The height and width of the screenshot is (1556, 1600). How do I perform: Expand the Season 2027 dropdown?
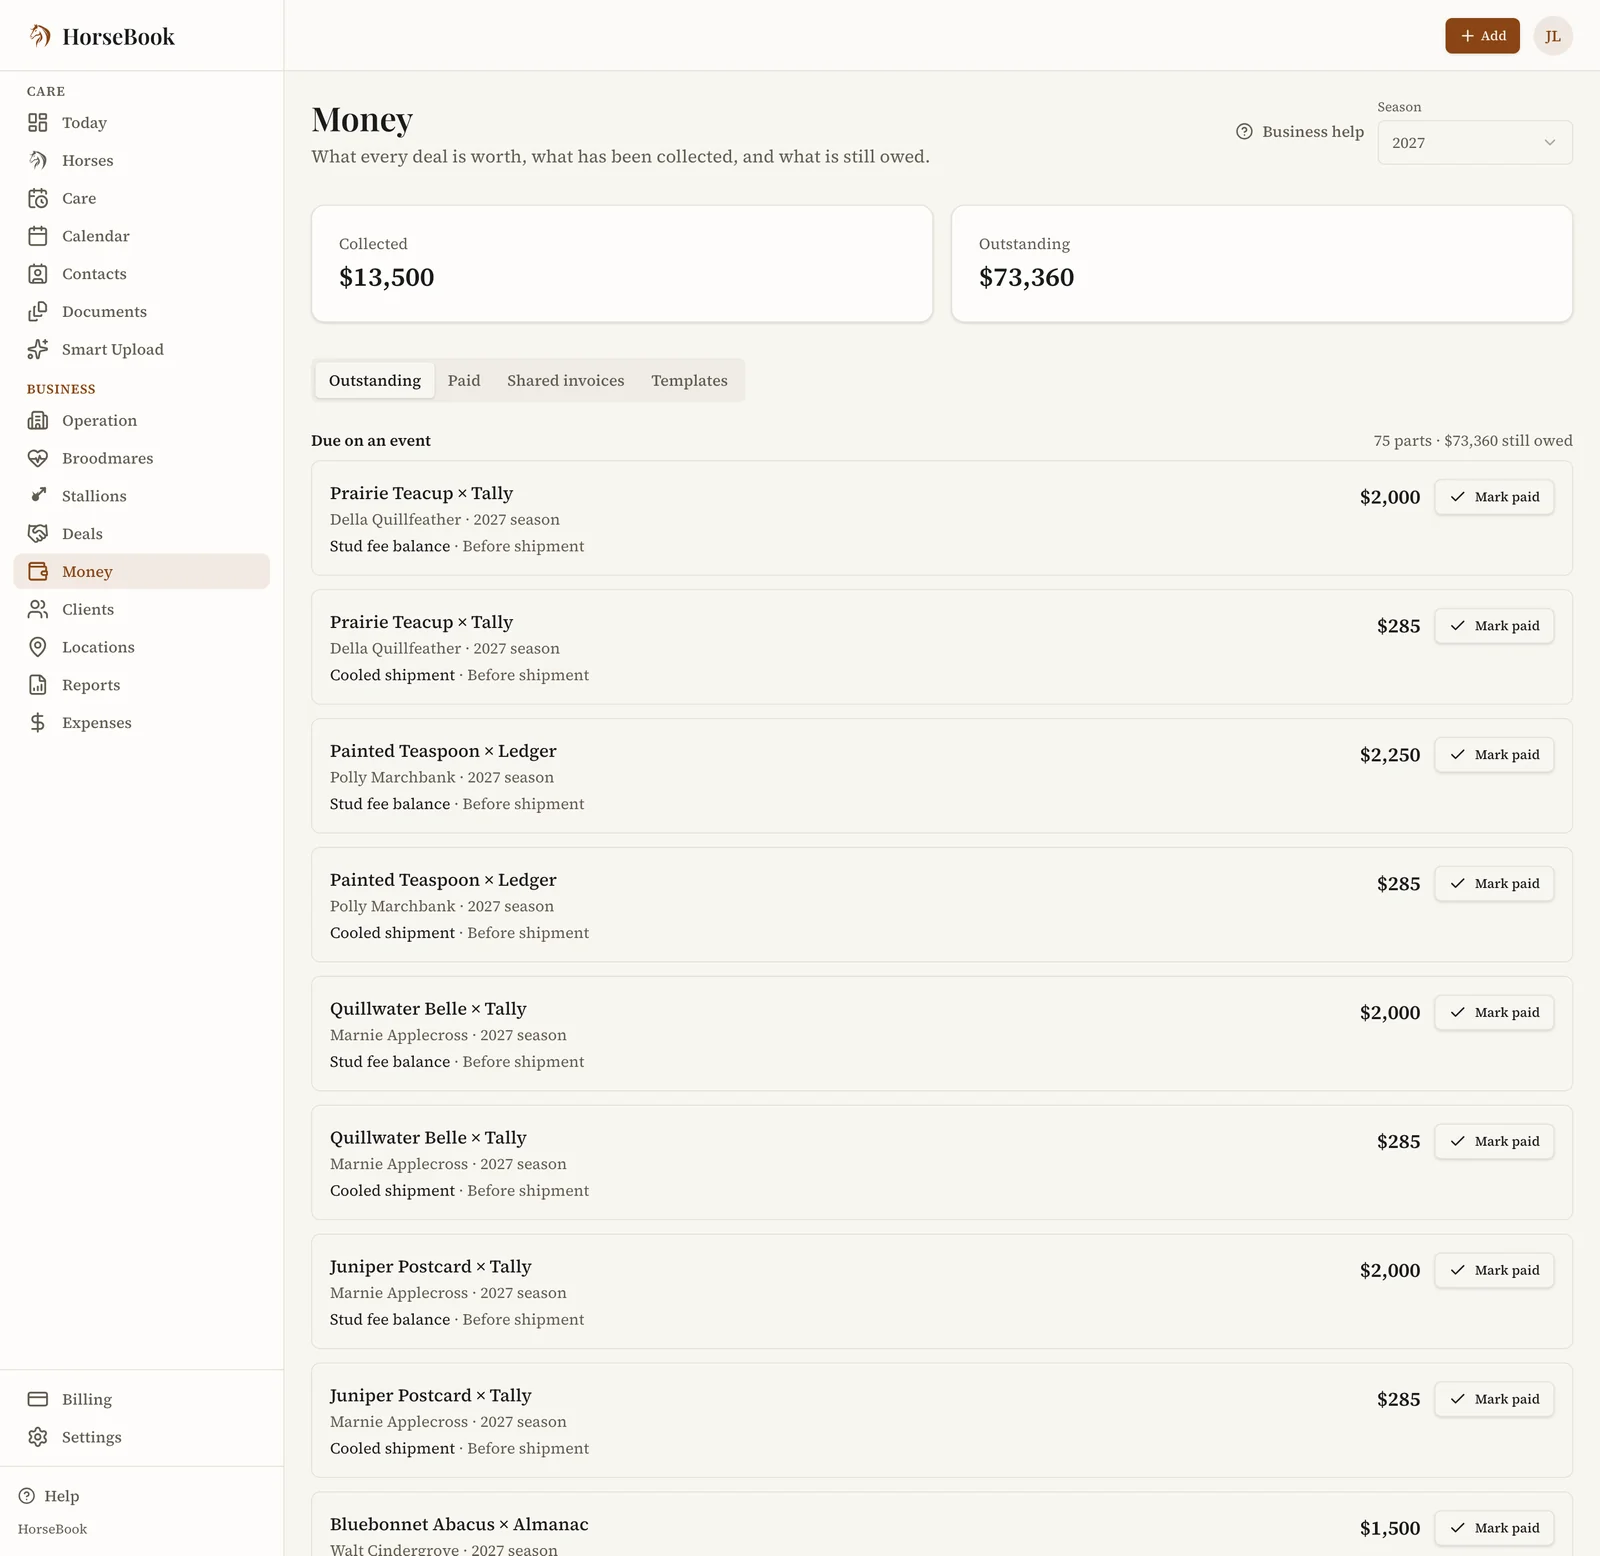1474,143
